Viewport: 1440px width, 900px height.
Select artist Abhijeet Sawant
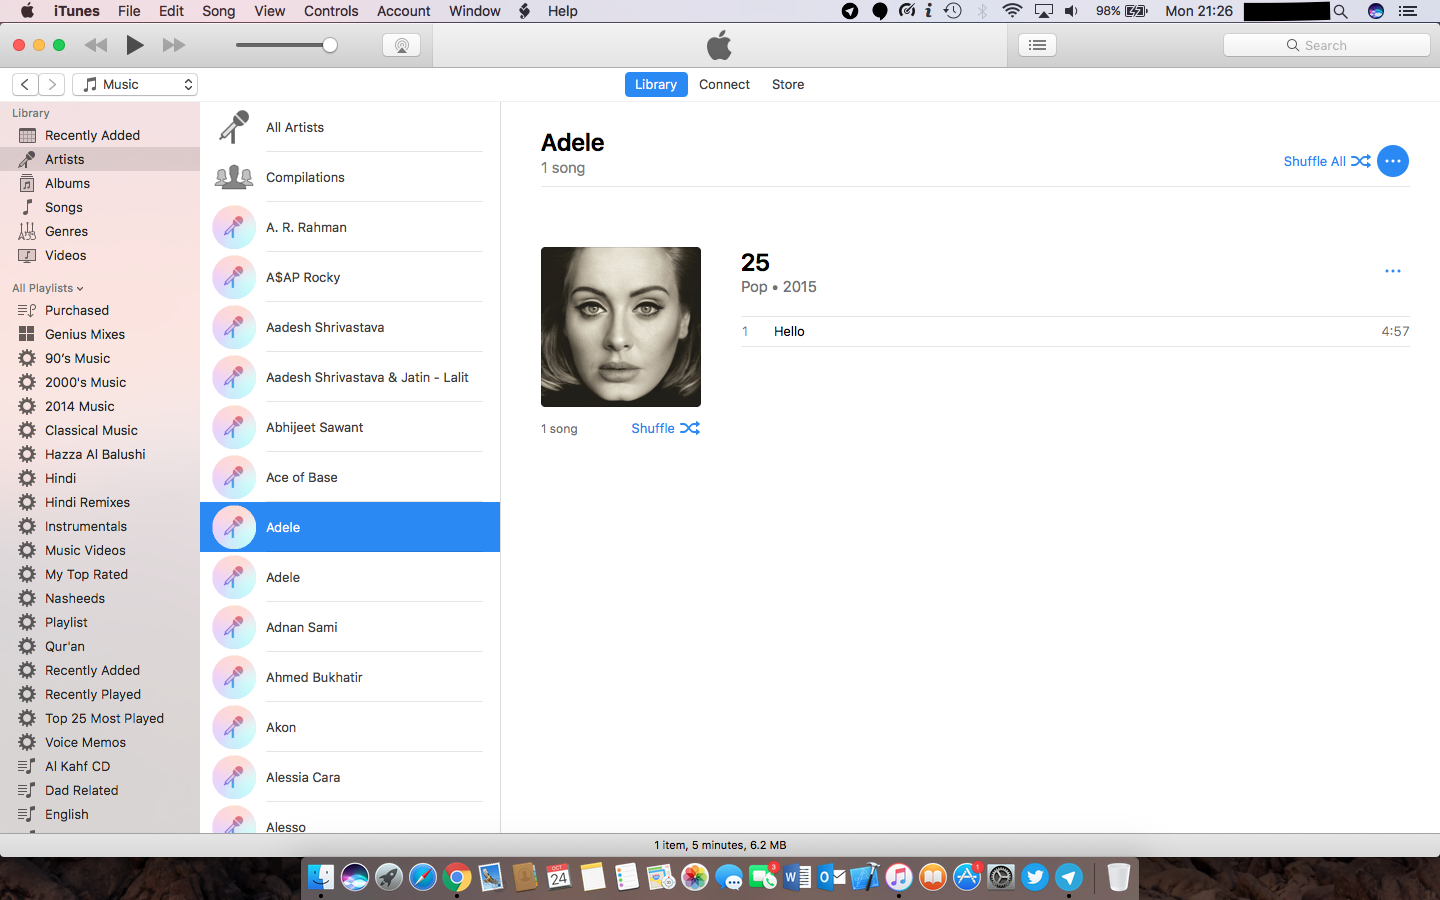coord(350,427)
